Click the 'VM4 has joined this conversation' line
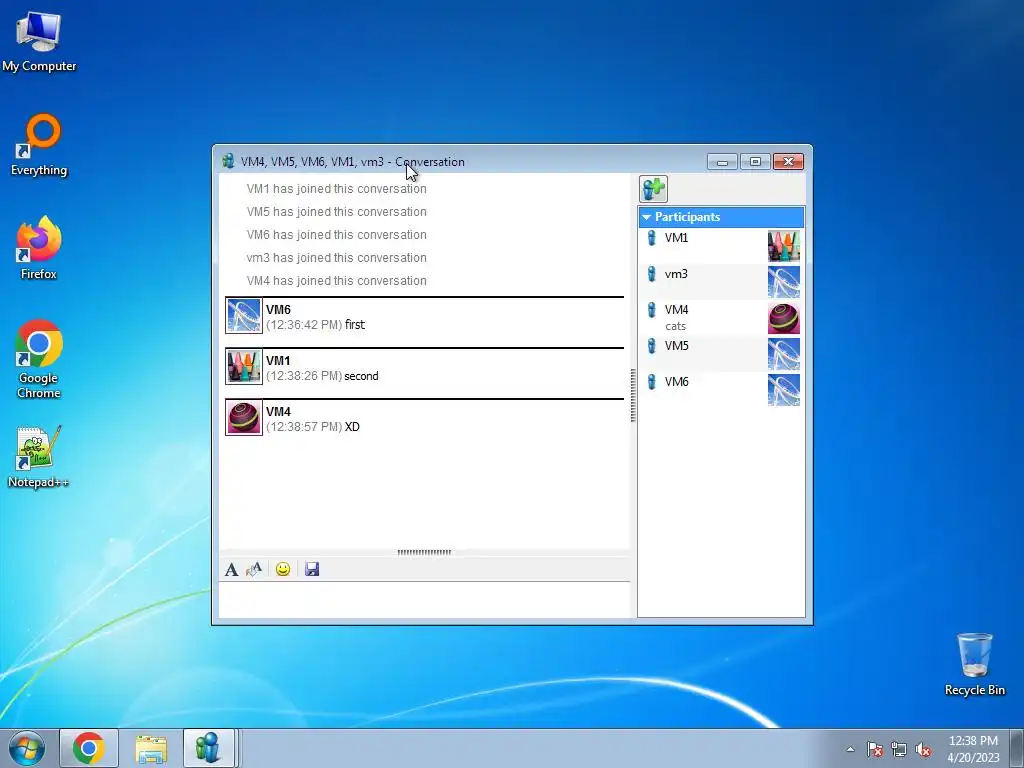Viewport: 1024px width, 768px height. click(336, 281)
